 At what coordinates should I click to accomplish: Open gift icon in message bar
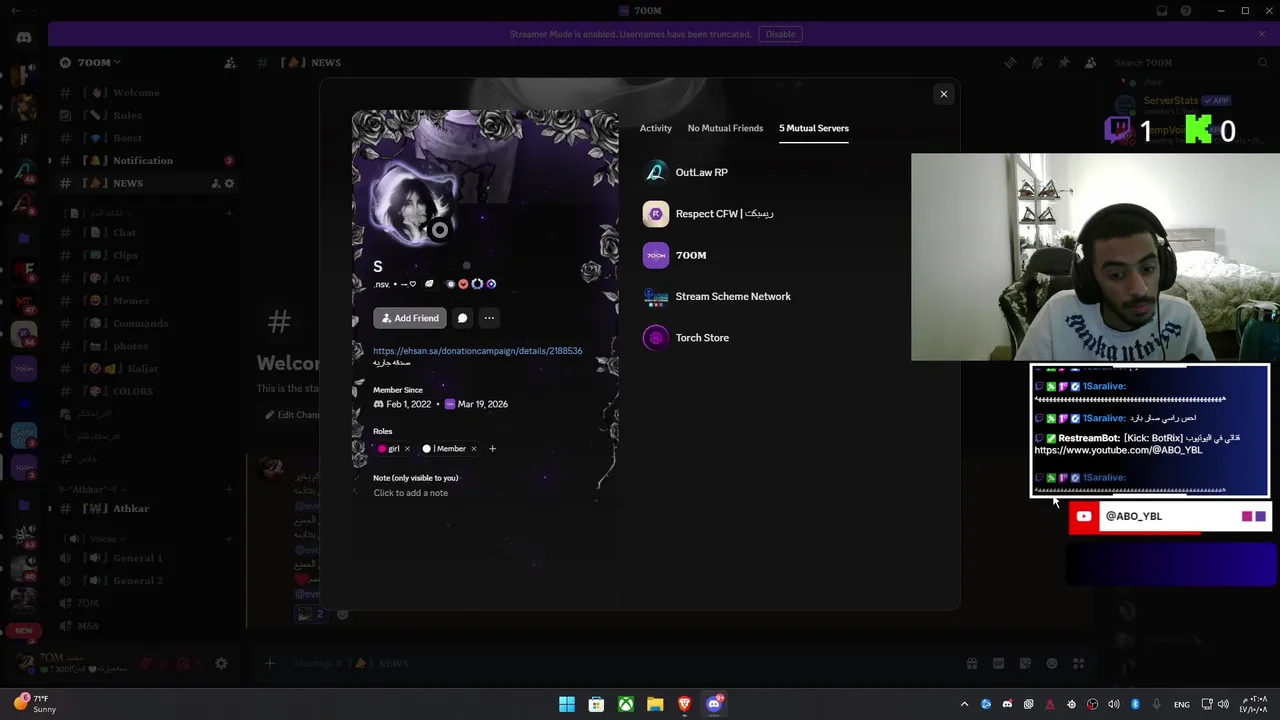pyautogui.click(x=971, y=663)
